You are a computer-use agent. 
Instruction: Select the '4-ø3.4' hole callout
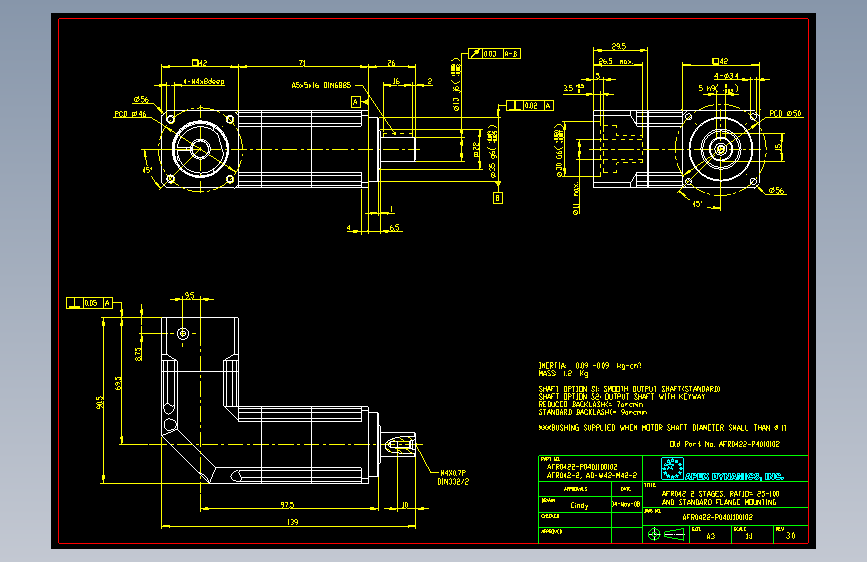[x=725, y=76]
